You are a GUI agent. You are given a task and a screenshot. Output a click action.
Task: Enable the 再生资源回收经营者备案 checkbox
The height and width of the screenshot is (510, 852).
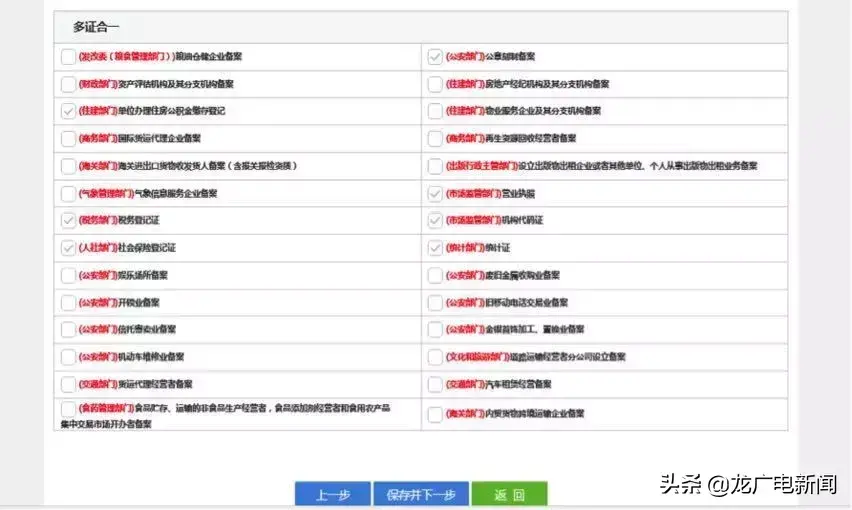coord(435,138)
